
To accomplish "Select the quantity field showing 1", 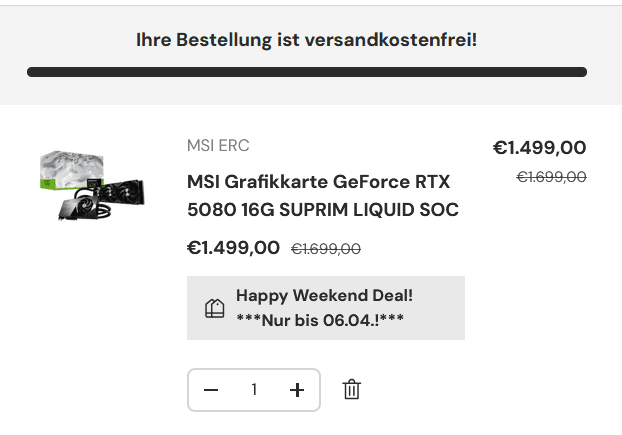I will (x=254, y=390).
